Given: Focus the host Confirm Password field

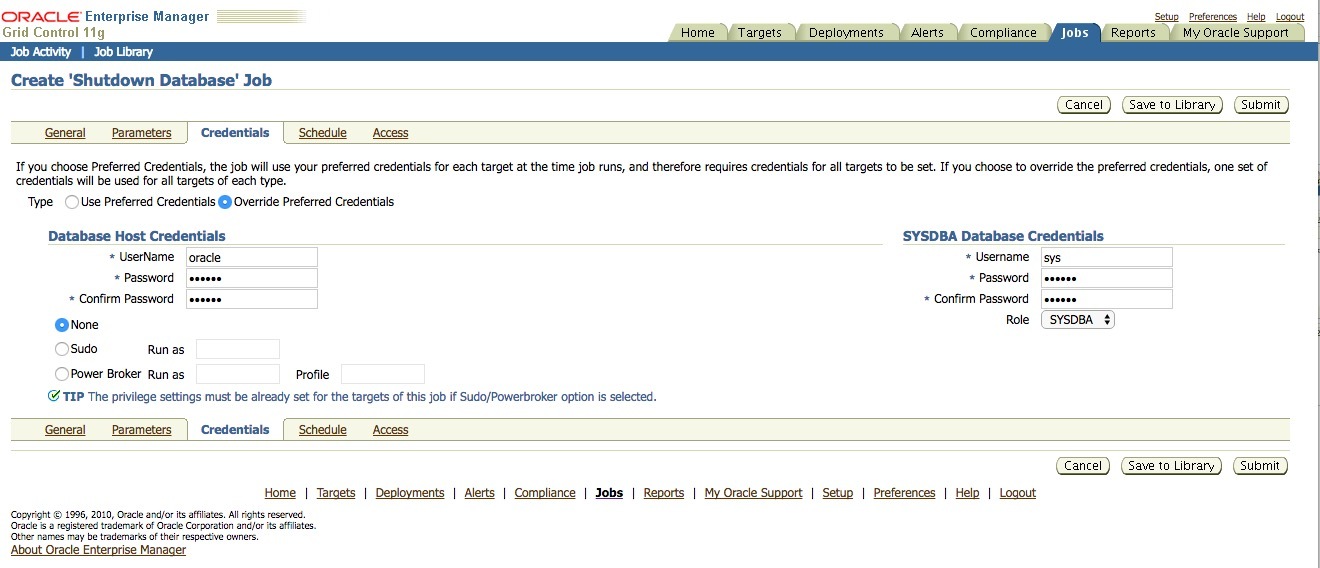Looking at the screenshot, I should (x=252, y=299).
